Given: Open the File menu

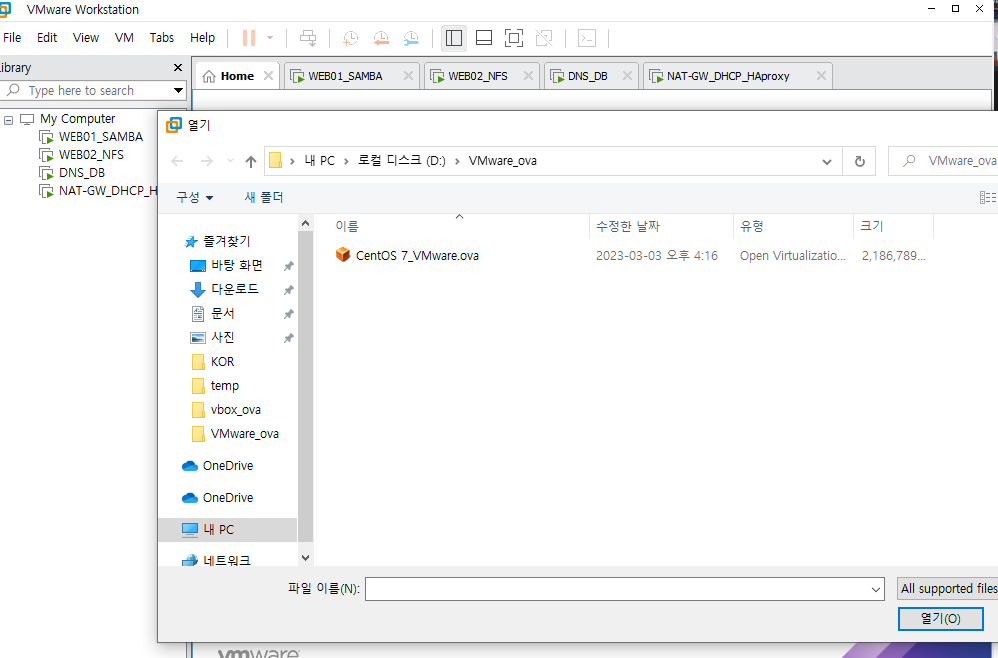Looking at the screenshot, I should tap(12, 38).
